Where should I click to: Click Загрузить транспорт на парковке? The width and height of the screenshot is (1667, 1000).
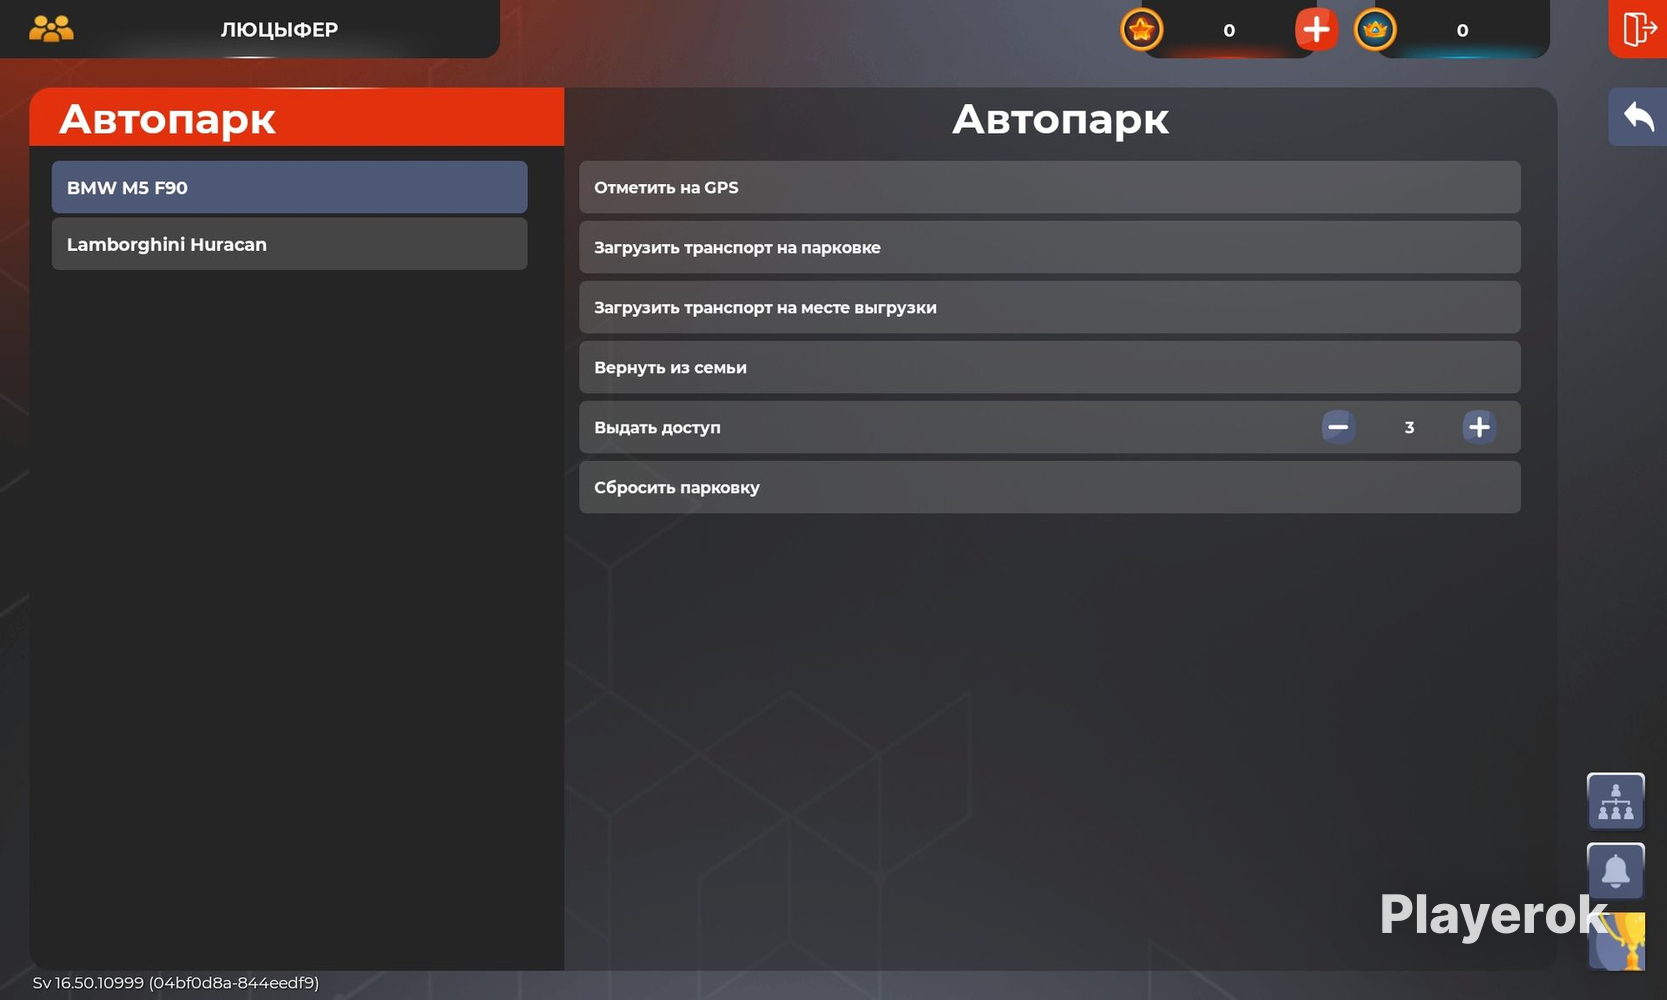1049,247
